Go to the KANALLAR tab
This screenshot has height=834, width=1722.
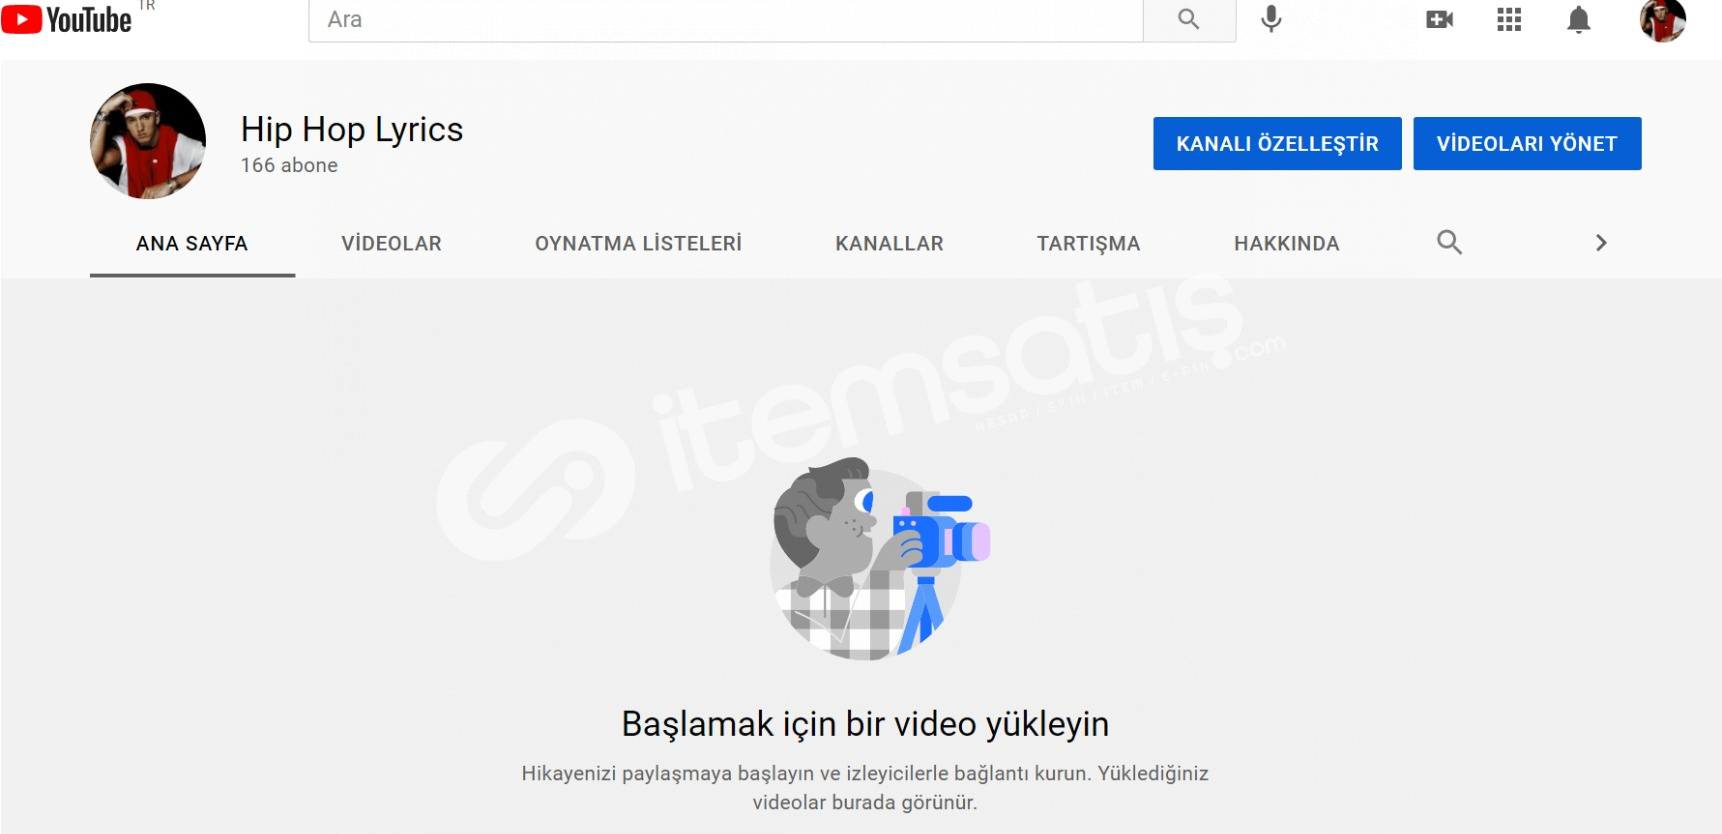[889, 243]
